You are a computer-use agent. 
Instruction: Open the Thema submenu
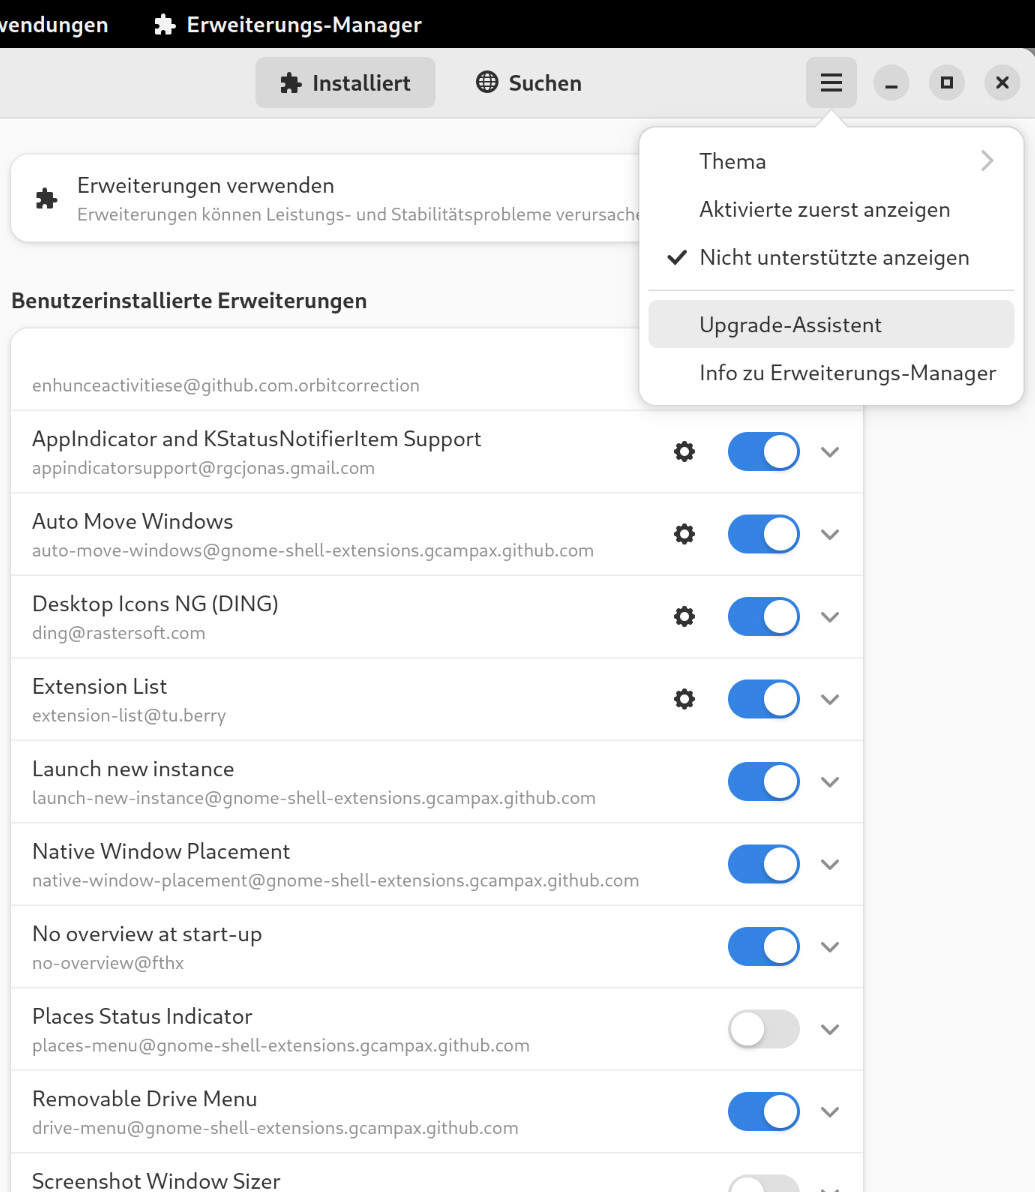tap(831, 161)
